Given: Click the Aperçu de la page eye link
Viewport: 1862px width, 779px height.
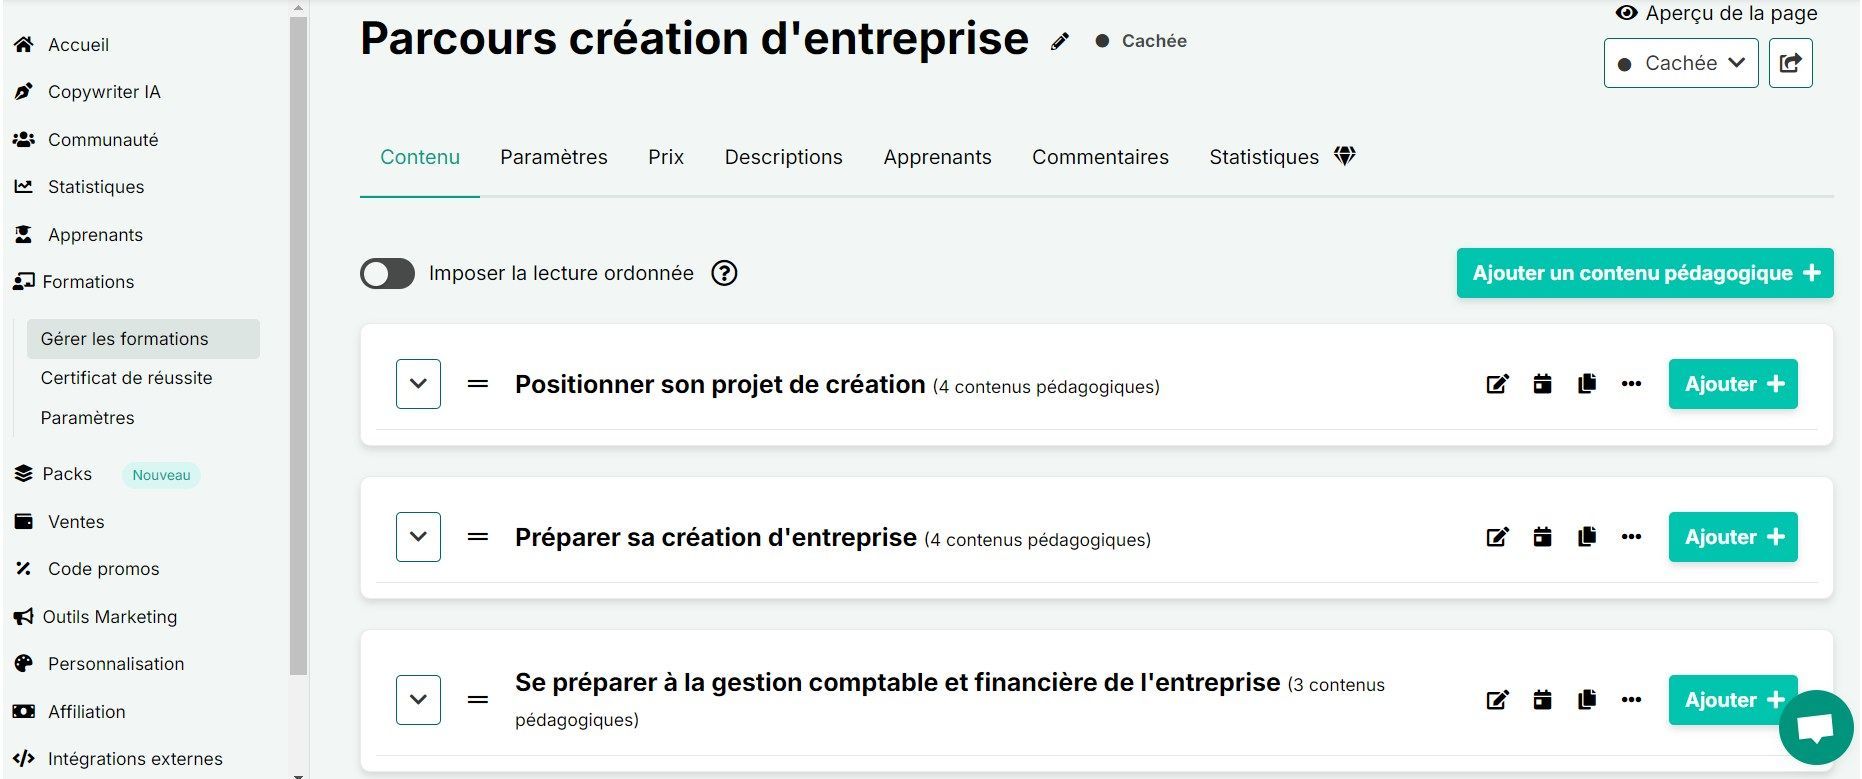Looking at the screenshot, I should click(1716, 13).
